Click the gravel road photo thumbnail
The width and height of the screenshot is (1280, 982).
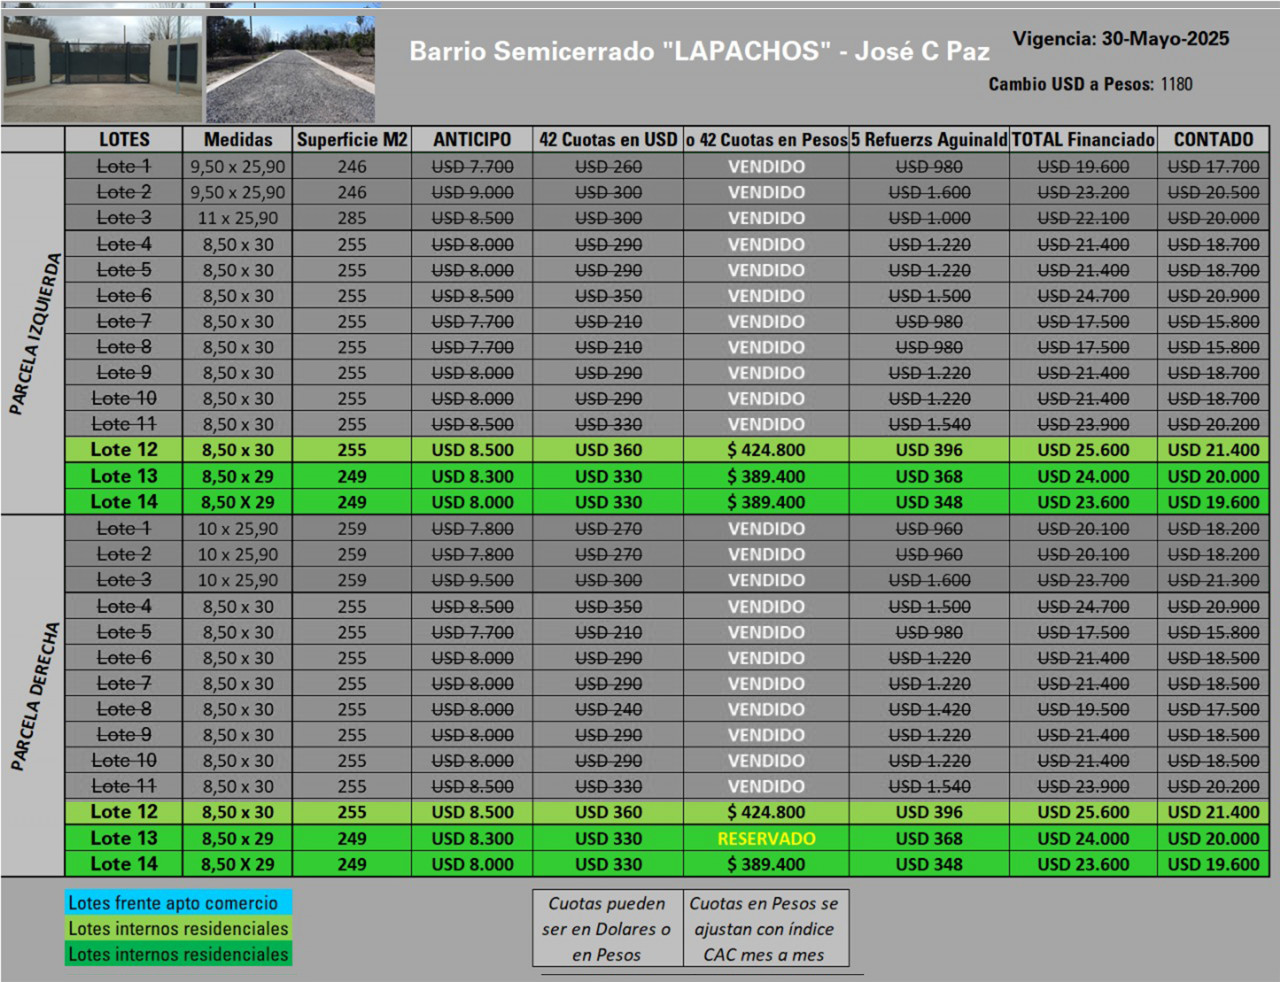(x=290, y=70)
